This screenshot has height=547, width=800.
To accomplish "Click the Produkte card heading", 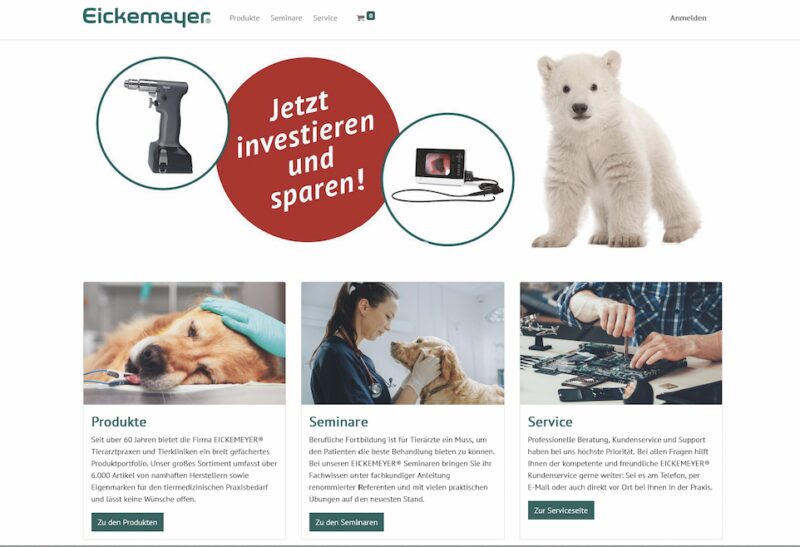I will pos(119,421).
